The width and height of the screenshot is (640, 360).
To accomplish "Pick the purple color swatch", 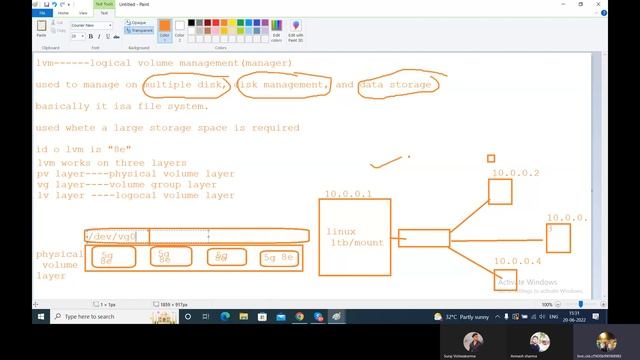I will coord(265,22).
